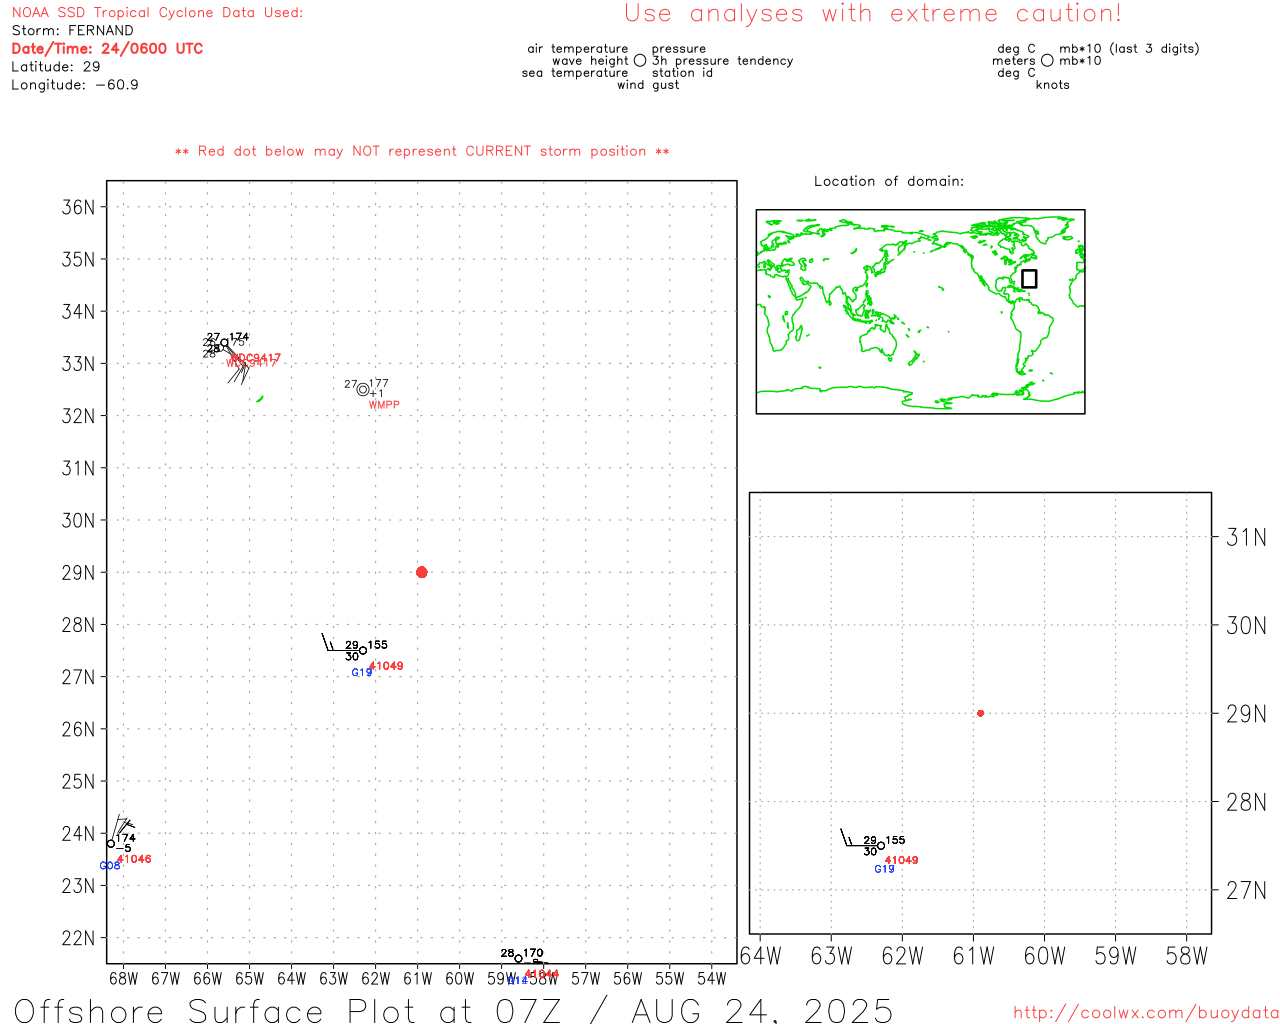Click 'Storm: FERNAND' text

pos(72,31)
